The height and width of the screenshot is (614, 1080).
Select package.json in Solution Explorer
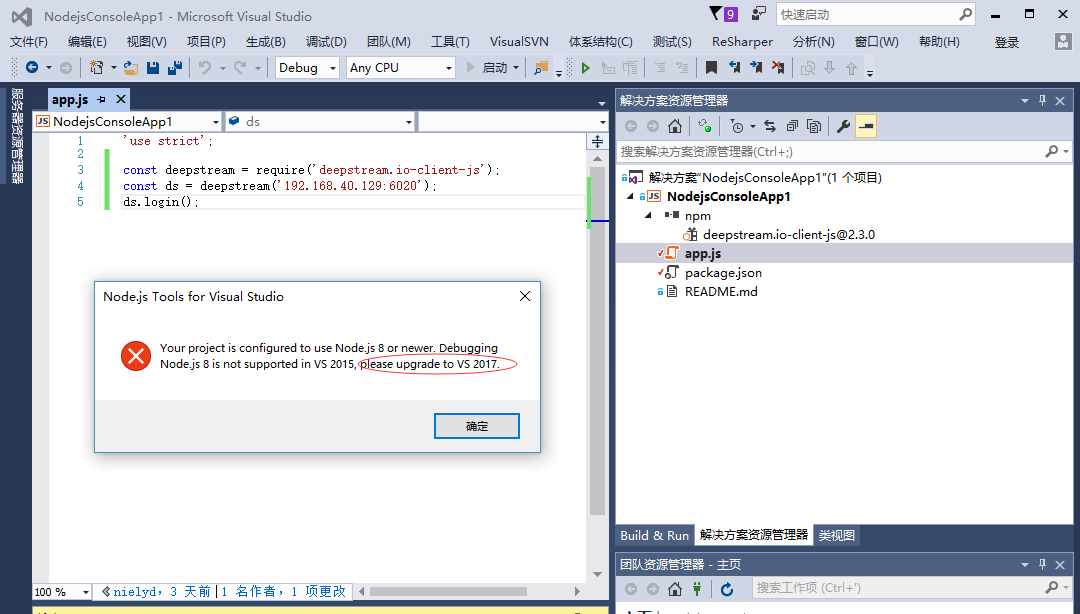723,273
